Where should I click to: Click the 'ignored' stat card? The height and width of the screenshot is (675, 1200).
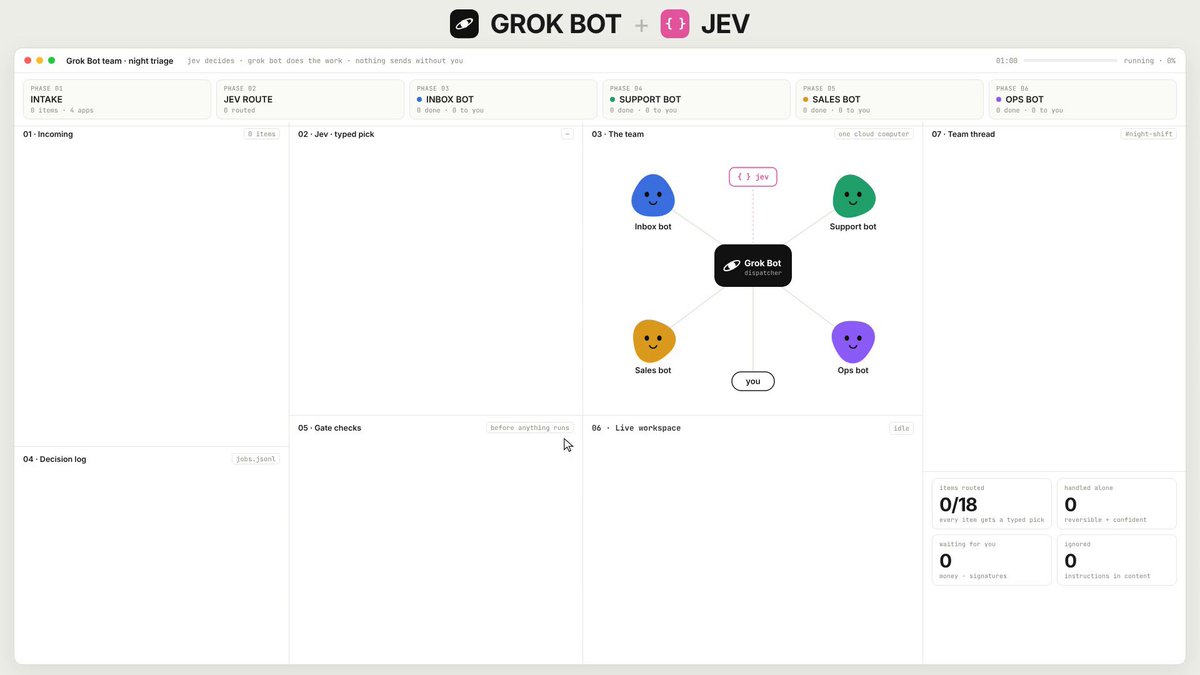click(1117, 560)
